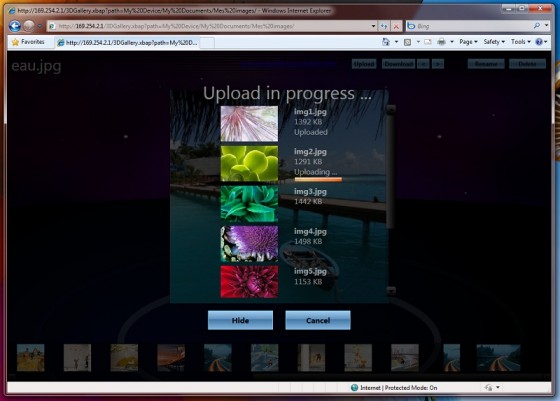The width and height of the screenshot is (560, 401).
Task: Click the Home icon in command bar
Action: pyautogui.click(x=386, y=42)
